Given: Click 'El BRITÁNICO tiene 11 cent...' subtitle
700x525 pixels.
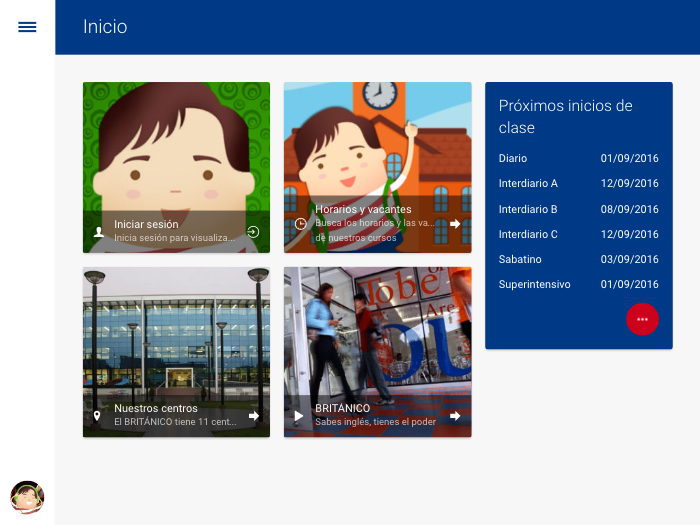Looking at the screenshot, I should point(175,421).
